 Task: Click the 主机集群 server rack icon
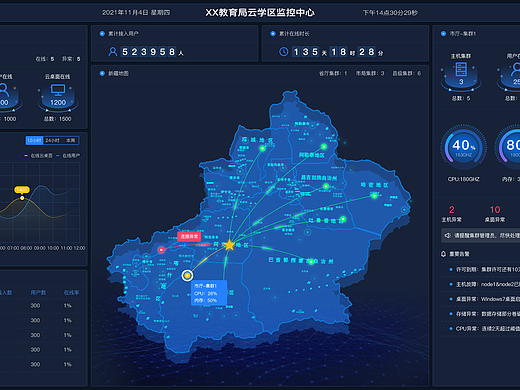coord(461,70)
